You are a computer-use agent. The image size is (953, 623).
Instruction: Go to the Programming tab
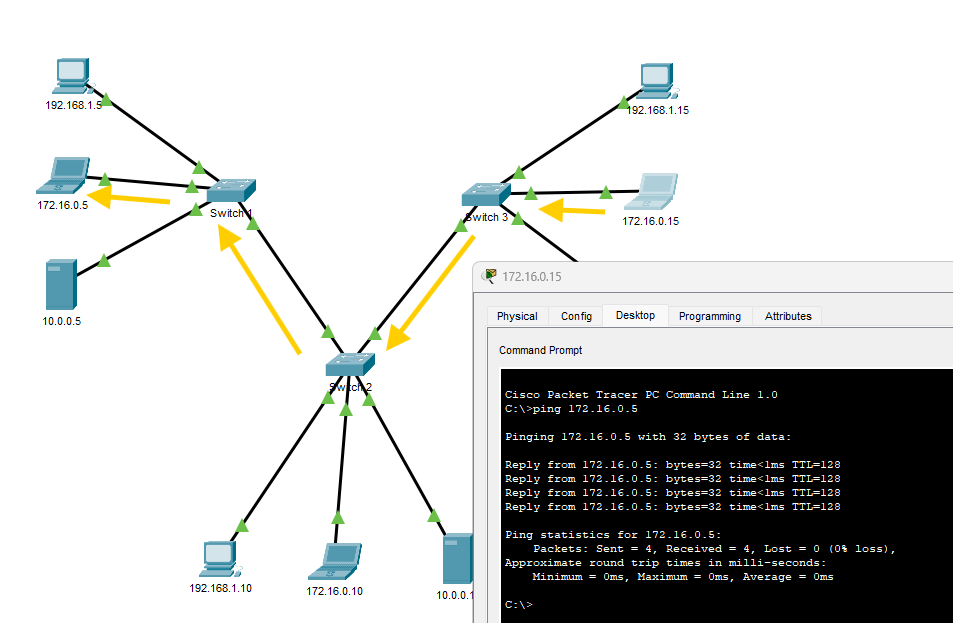[x=709, y=316]
